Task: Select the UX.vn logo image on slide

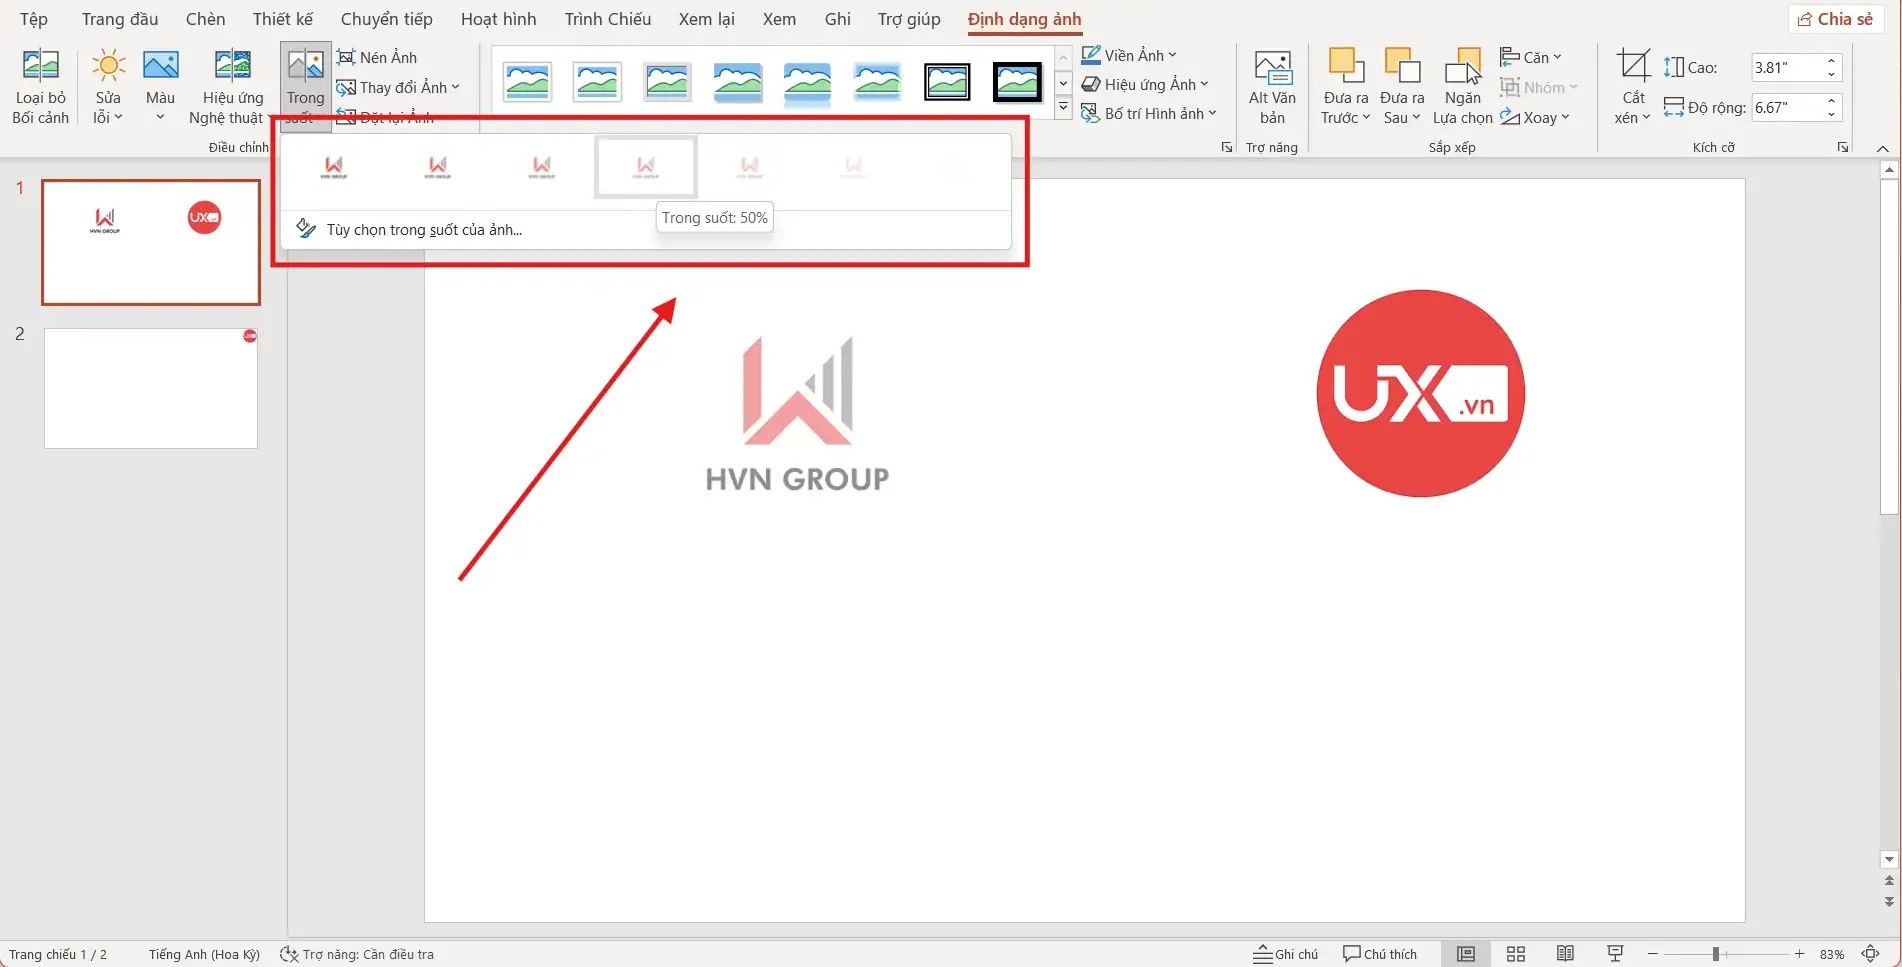Action: pyautogui.click(x=1421, y=393)
